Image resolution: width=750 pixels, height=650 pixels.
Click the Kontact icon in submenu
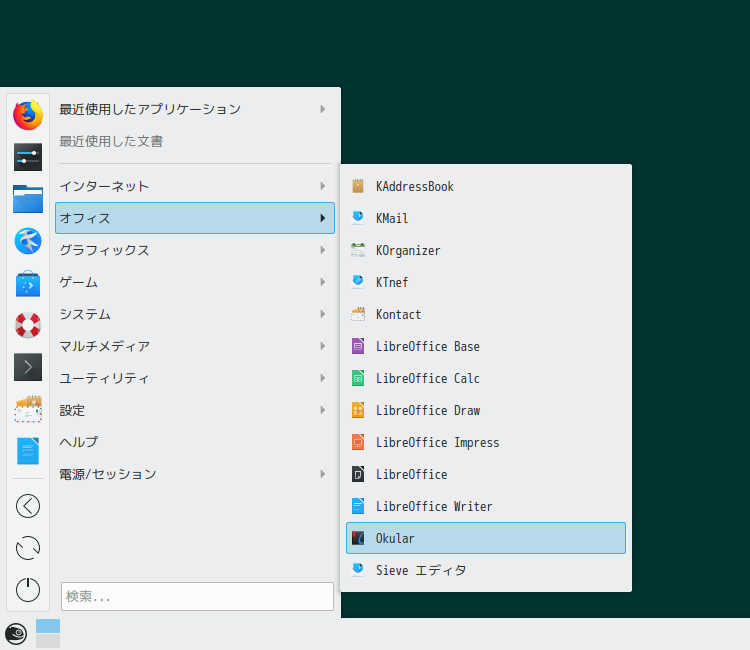click(358, 314)
